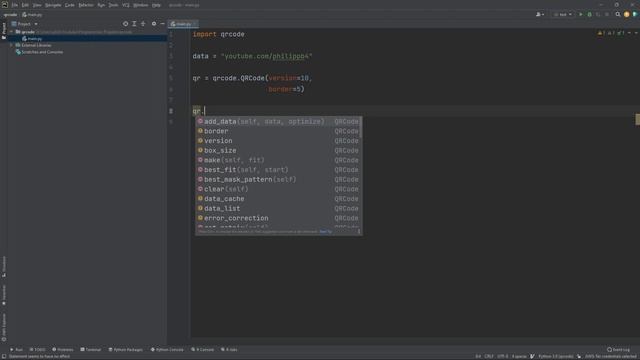This screenshot has width=640, height=360.
Task: Open the Terminal tool window
Action: pos(91,350)
